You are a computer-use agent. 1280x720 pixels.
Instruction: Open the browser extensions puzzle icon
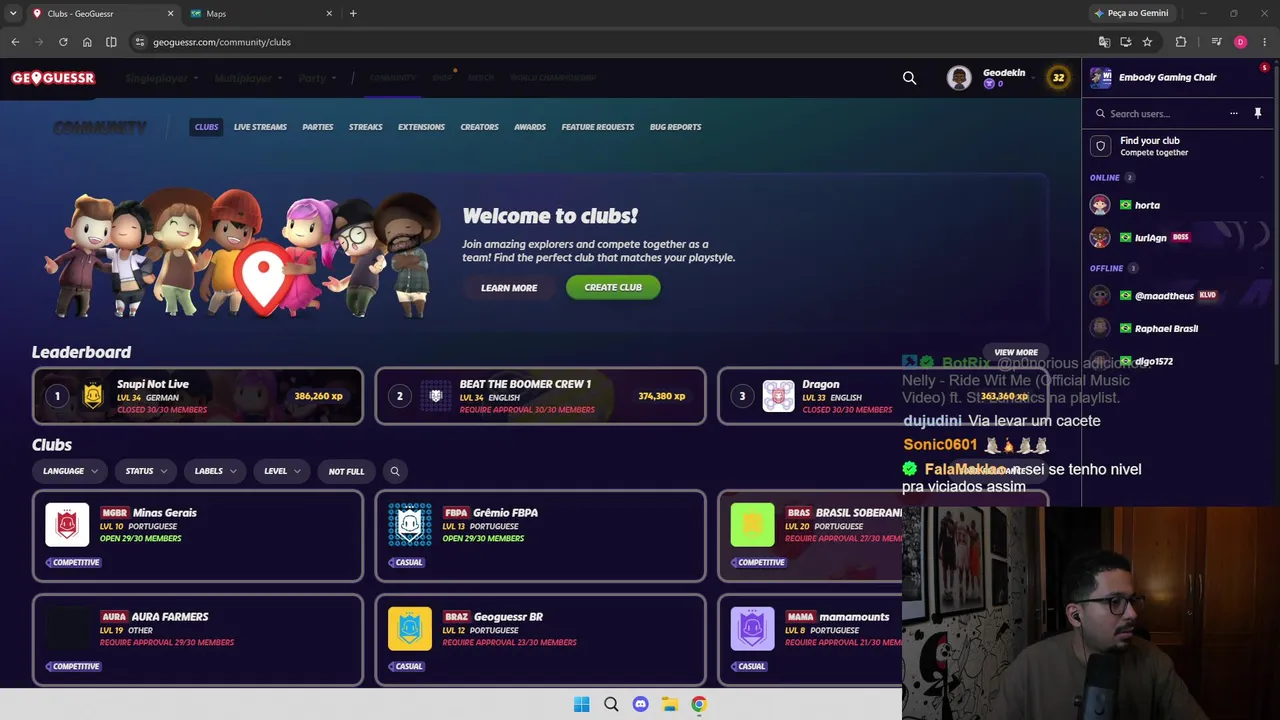pyautogui.click(x=1181, y=42)
